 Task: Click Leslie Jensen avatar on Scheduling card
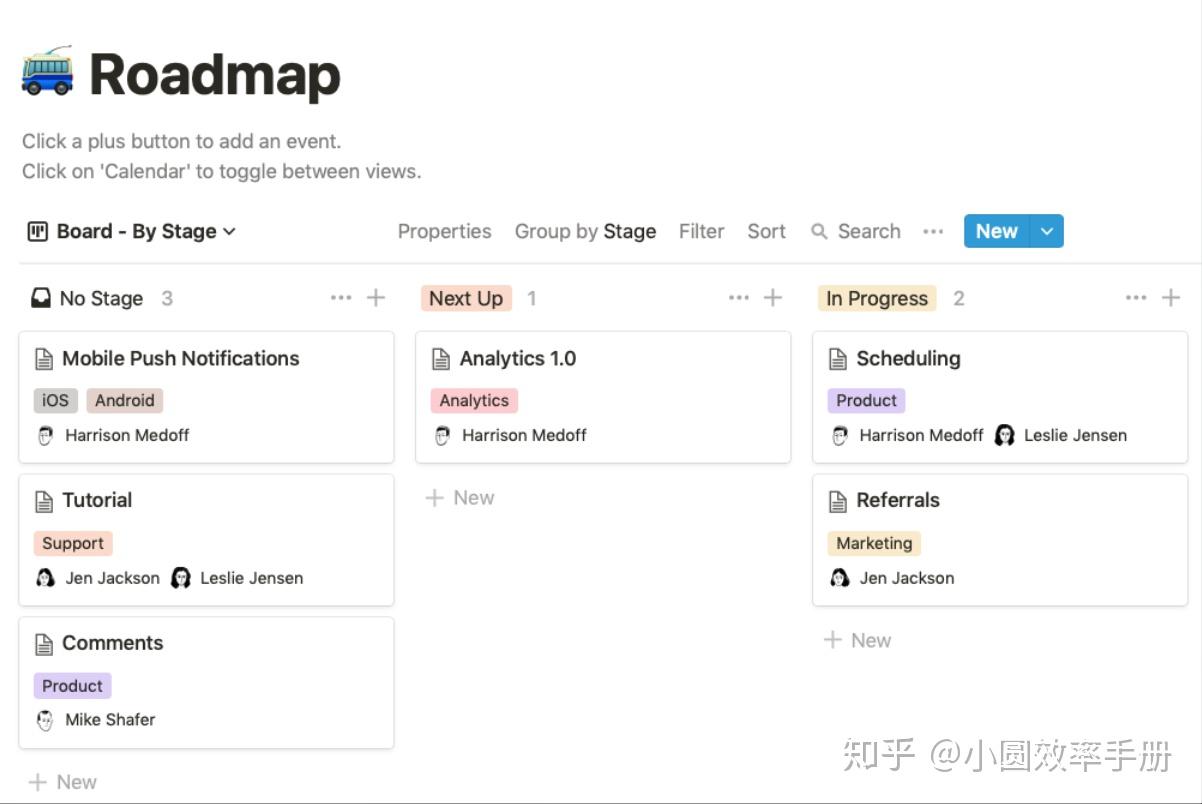[1004, 435]
